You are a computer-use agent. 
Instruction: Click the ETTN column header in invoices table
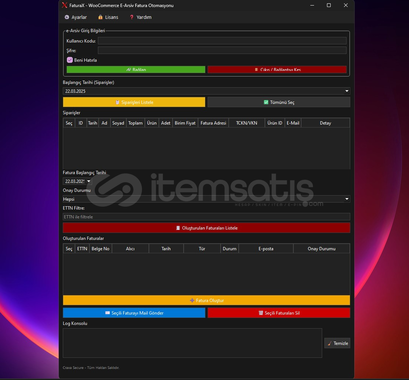pos(82,249)
